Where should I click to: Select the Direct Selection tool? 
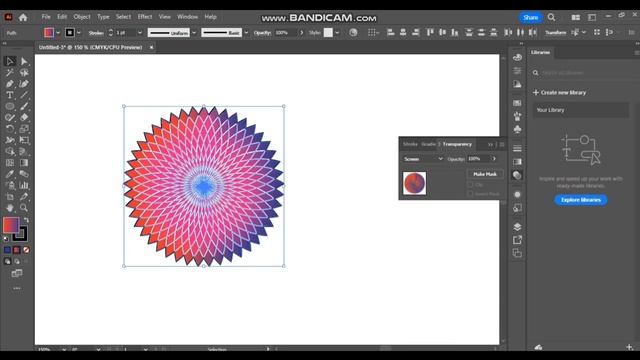24,61
